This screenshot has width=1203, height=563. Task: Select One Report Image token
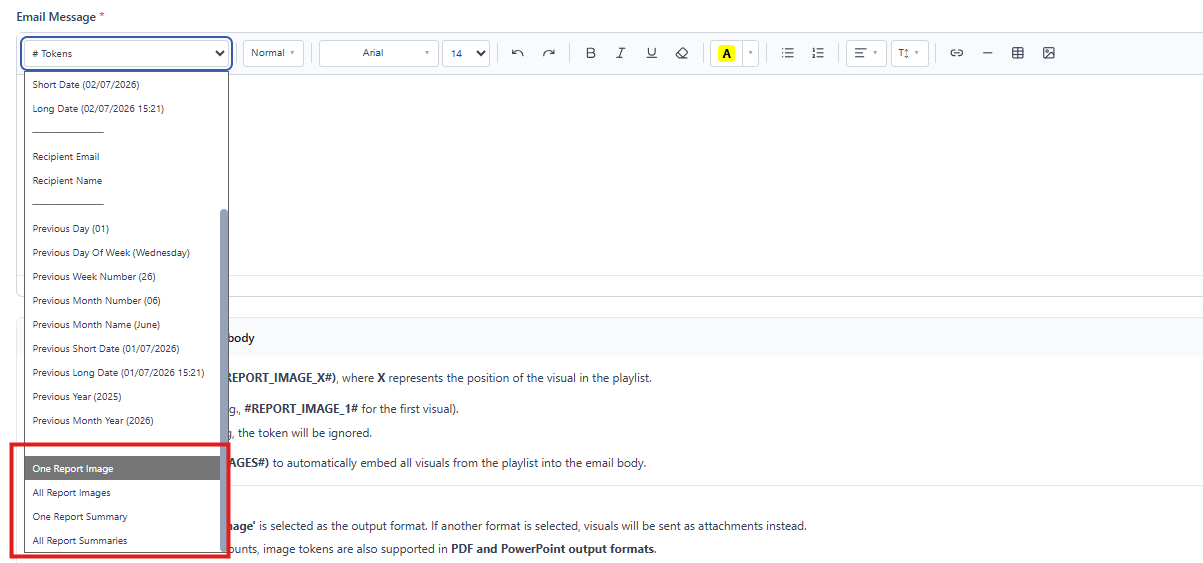click(x=122, y=468)
